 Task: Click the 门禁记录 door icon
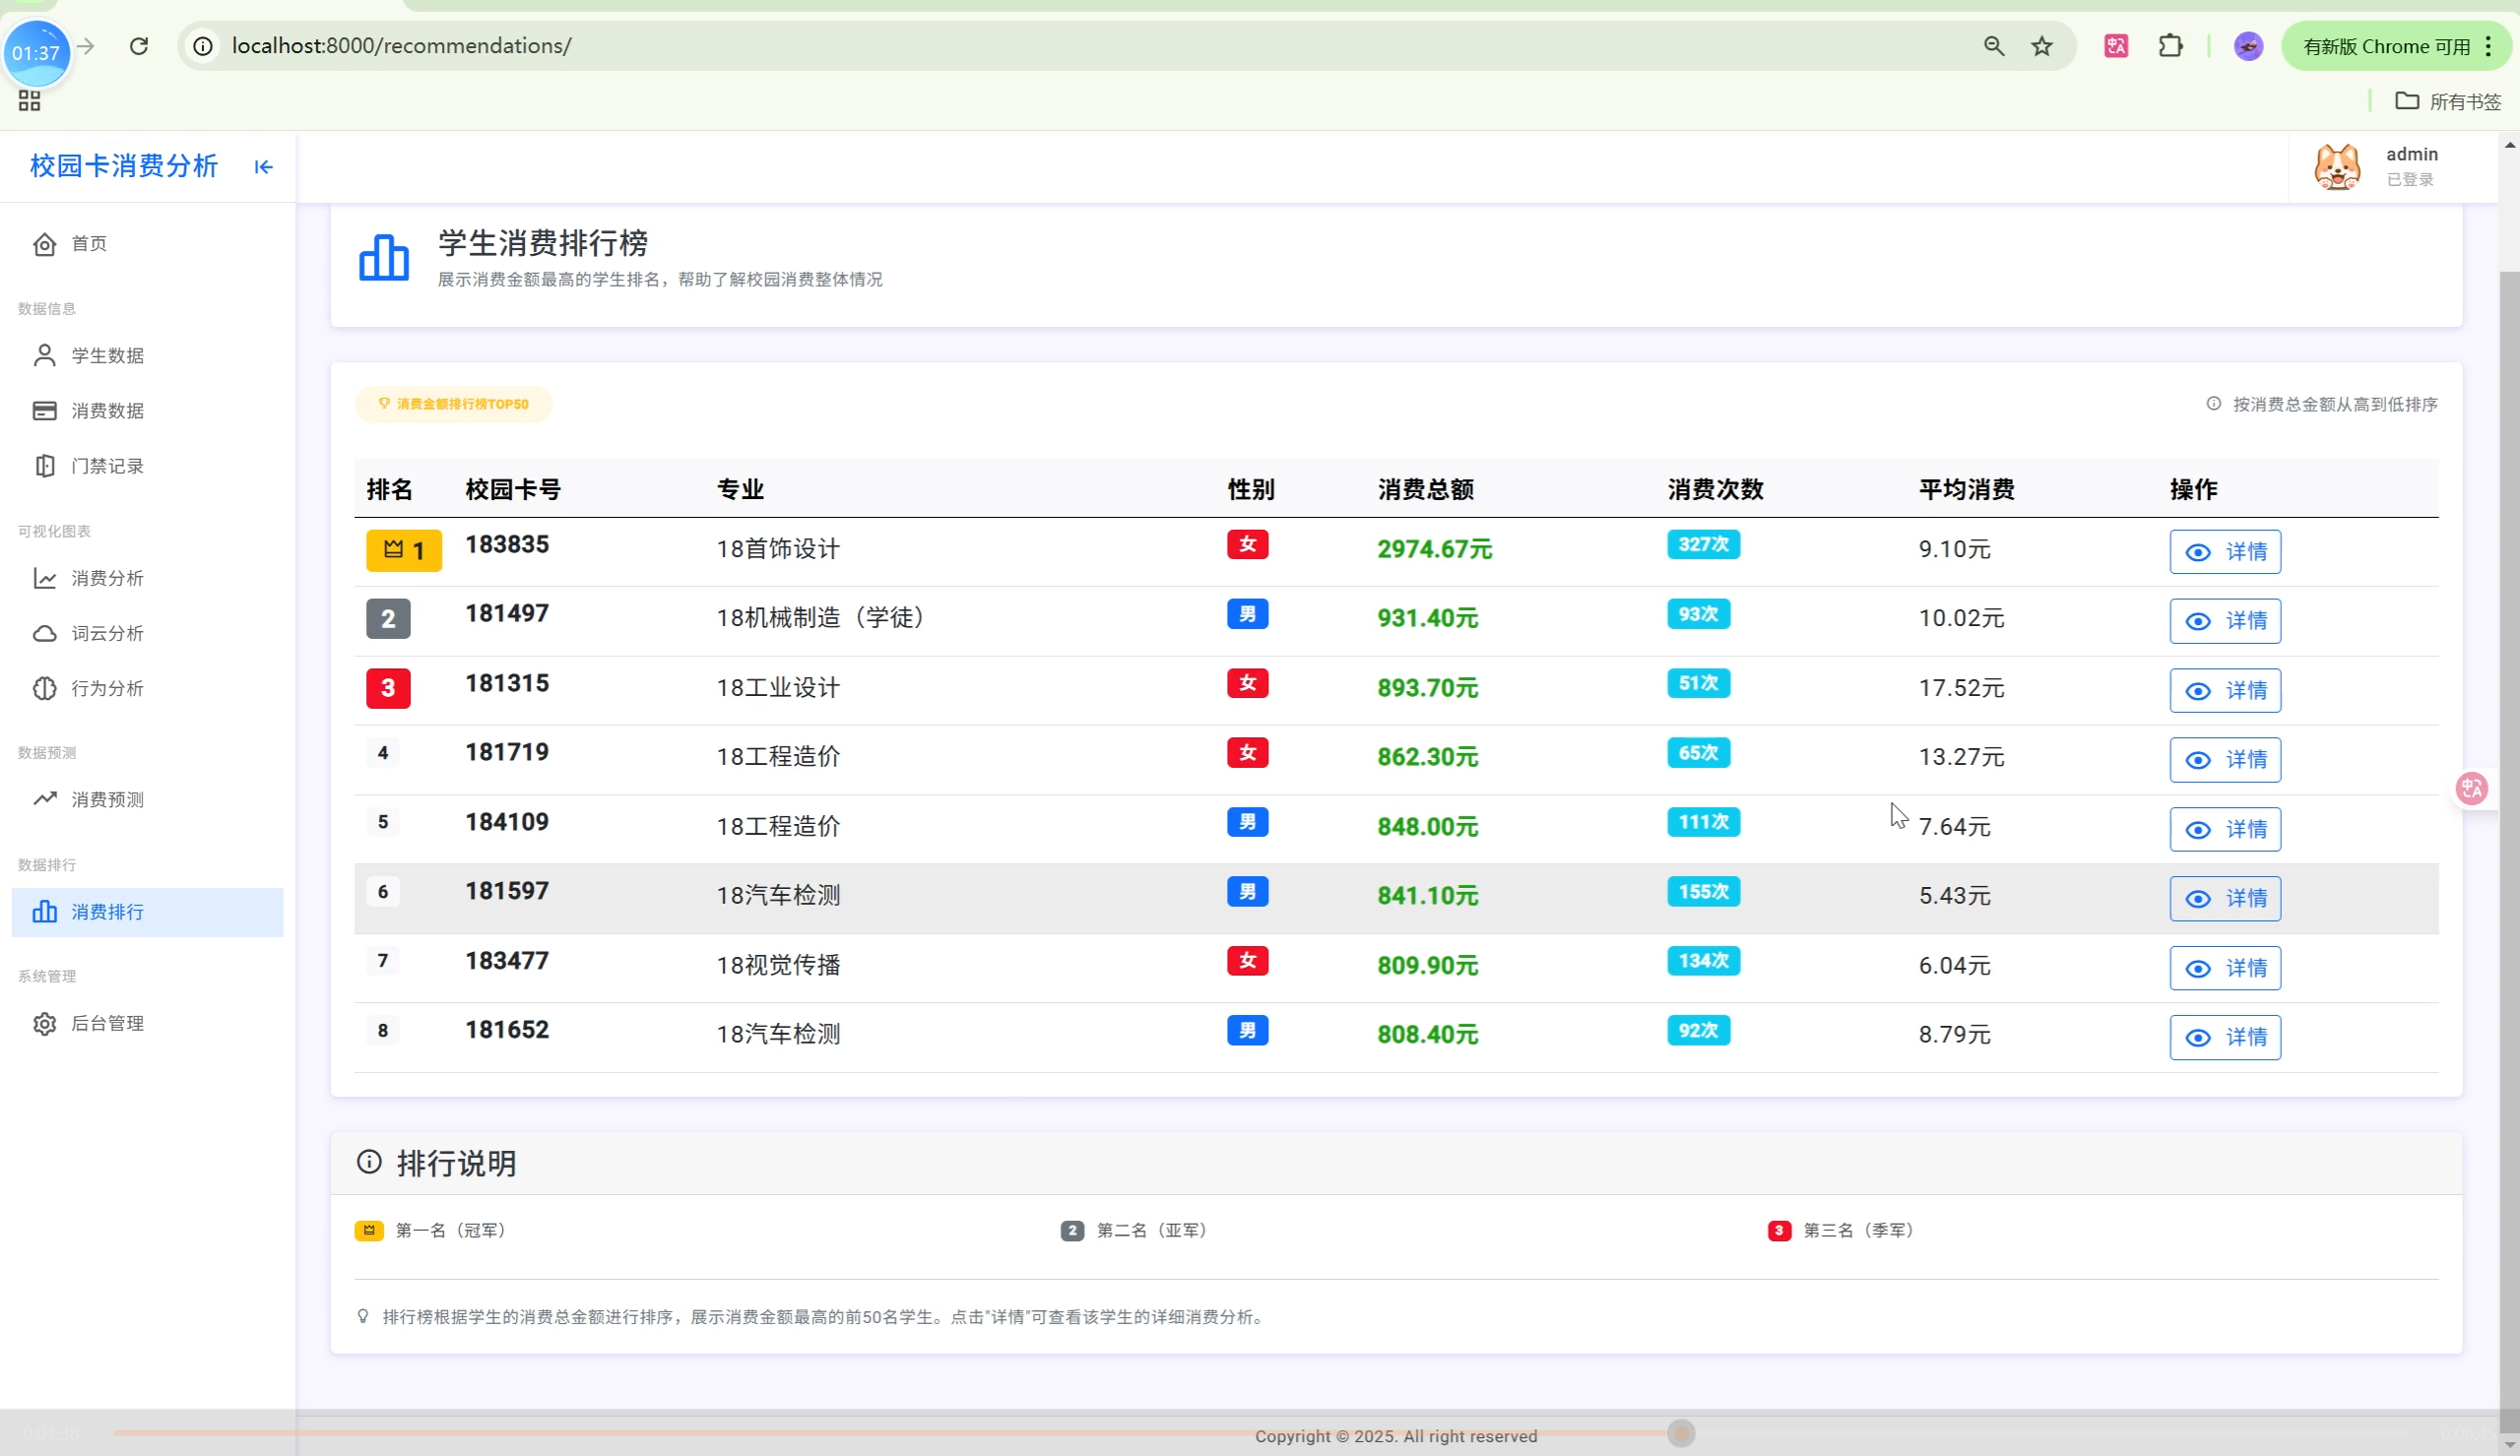coord(44,466)
